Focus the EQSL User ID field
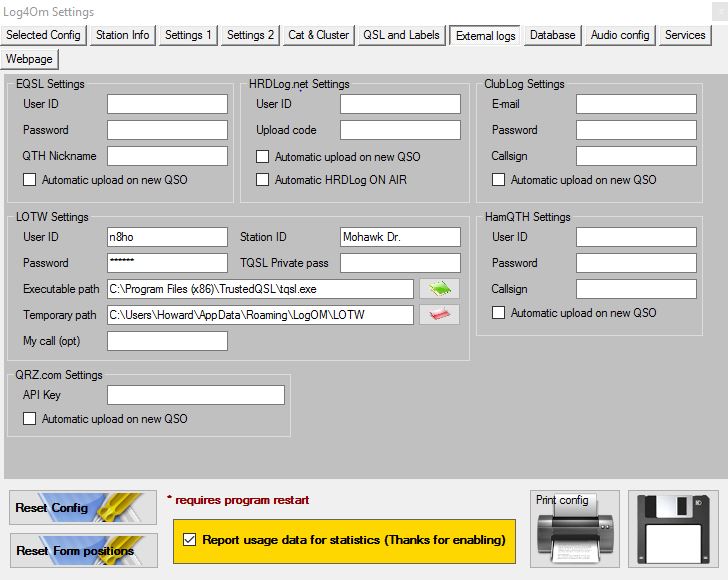This screenshot has height=580, width=728. (x=167, y=104)
